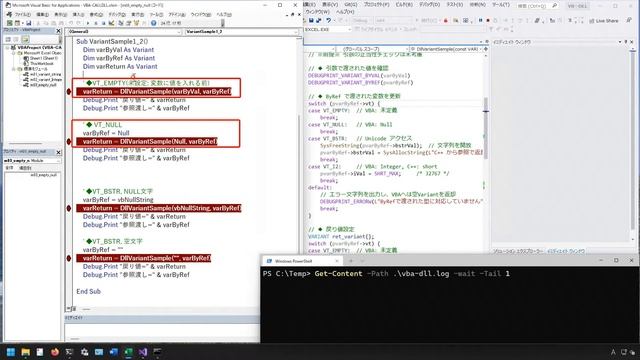Click Toggle Folders icon in Project pane
Viewport: 640px width, 360px height.
(25, 39)
